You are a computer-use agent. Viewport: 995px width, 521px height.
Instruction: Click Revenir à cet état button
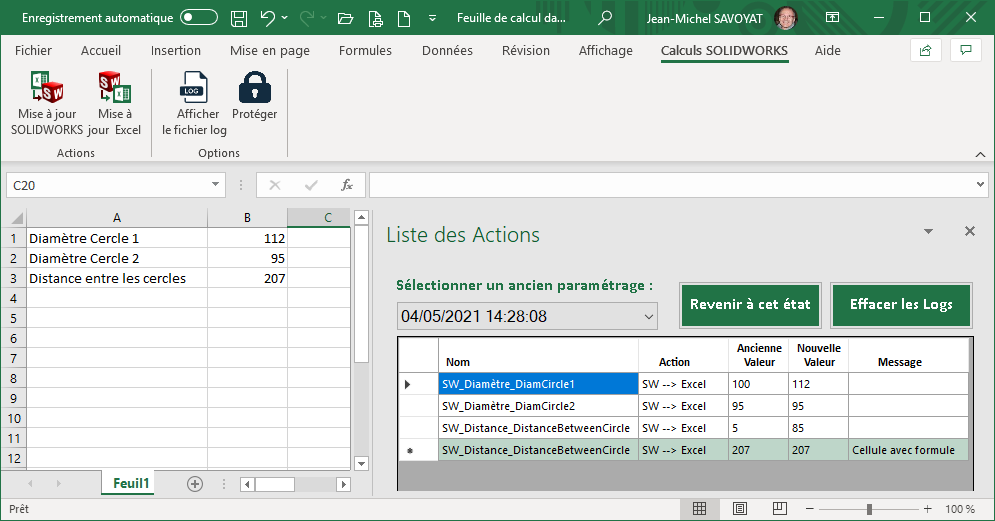[x=750, y=305]
